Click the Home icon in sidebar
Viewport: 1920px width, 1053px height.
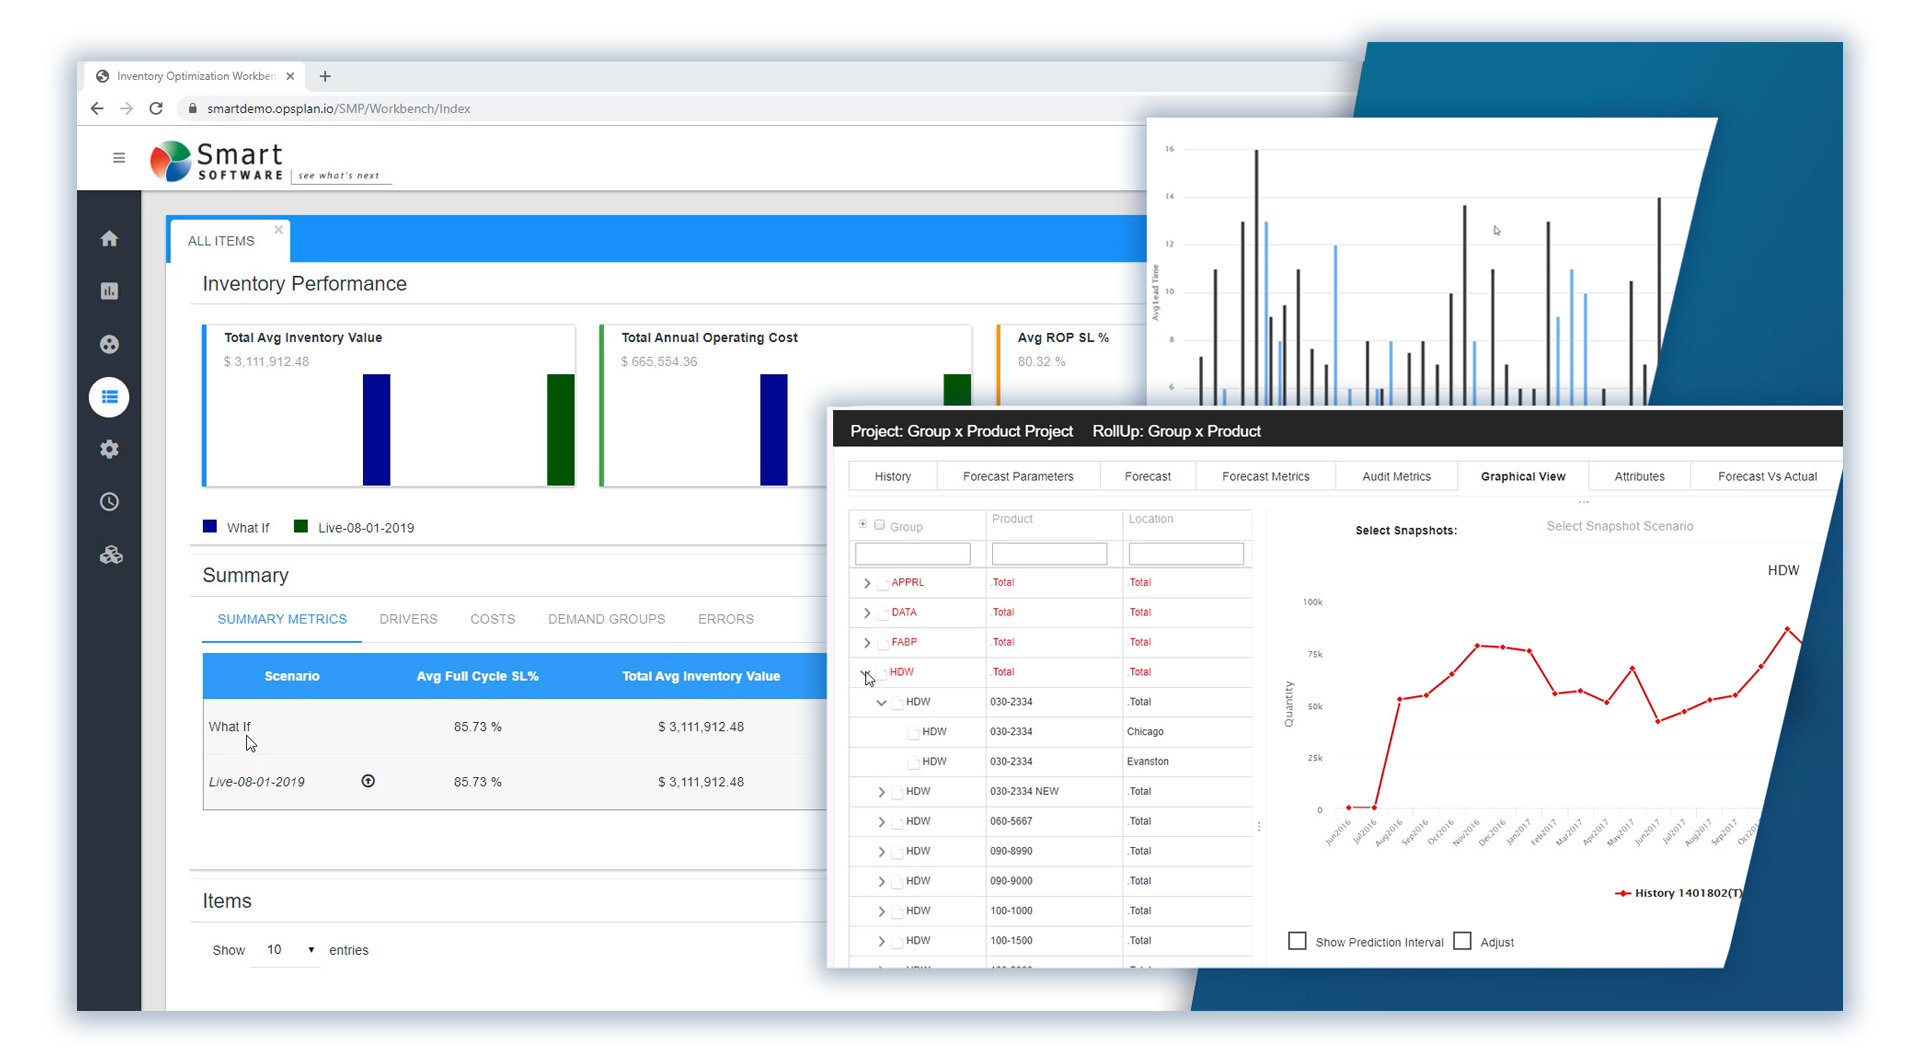click(109, 239)
